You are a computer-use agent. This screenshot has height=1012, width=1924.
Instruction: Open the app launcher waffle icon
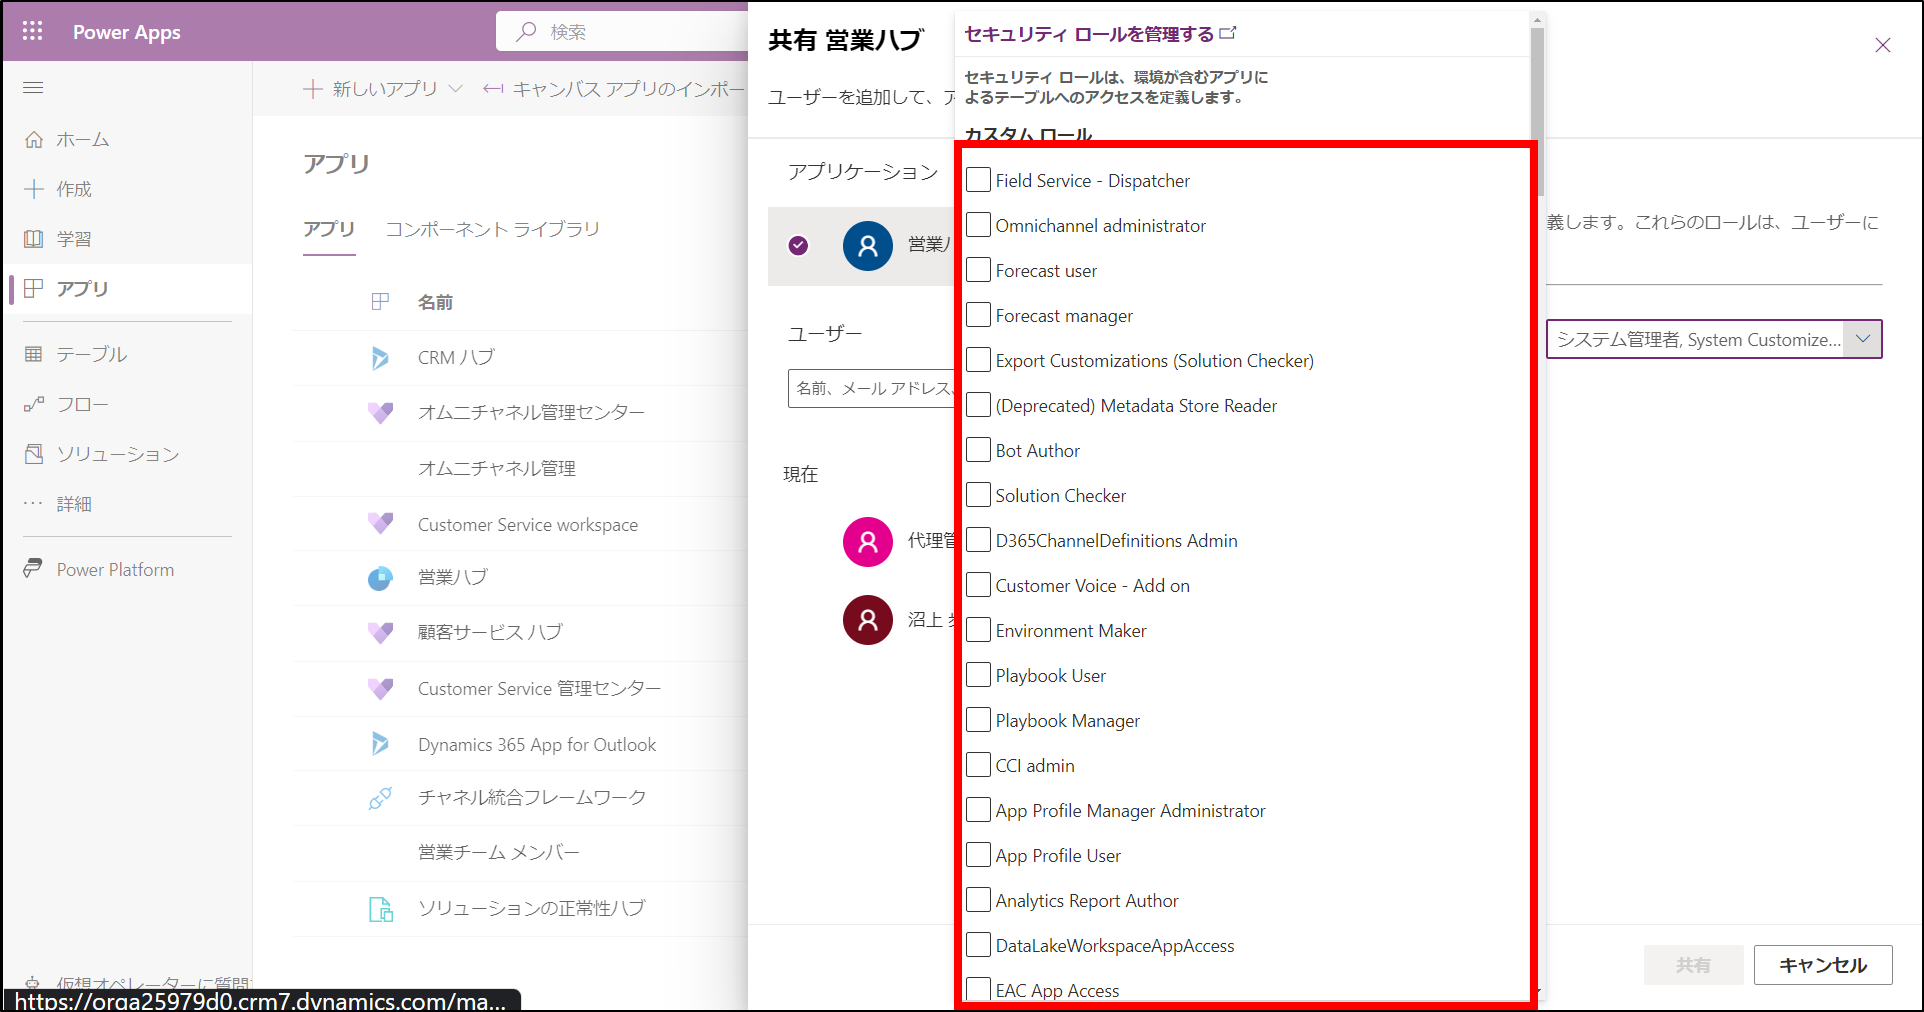(32, 31)
